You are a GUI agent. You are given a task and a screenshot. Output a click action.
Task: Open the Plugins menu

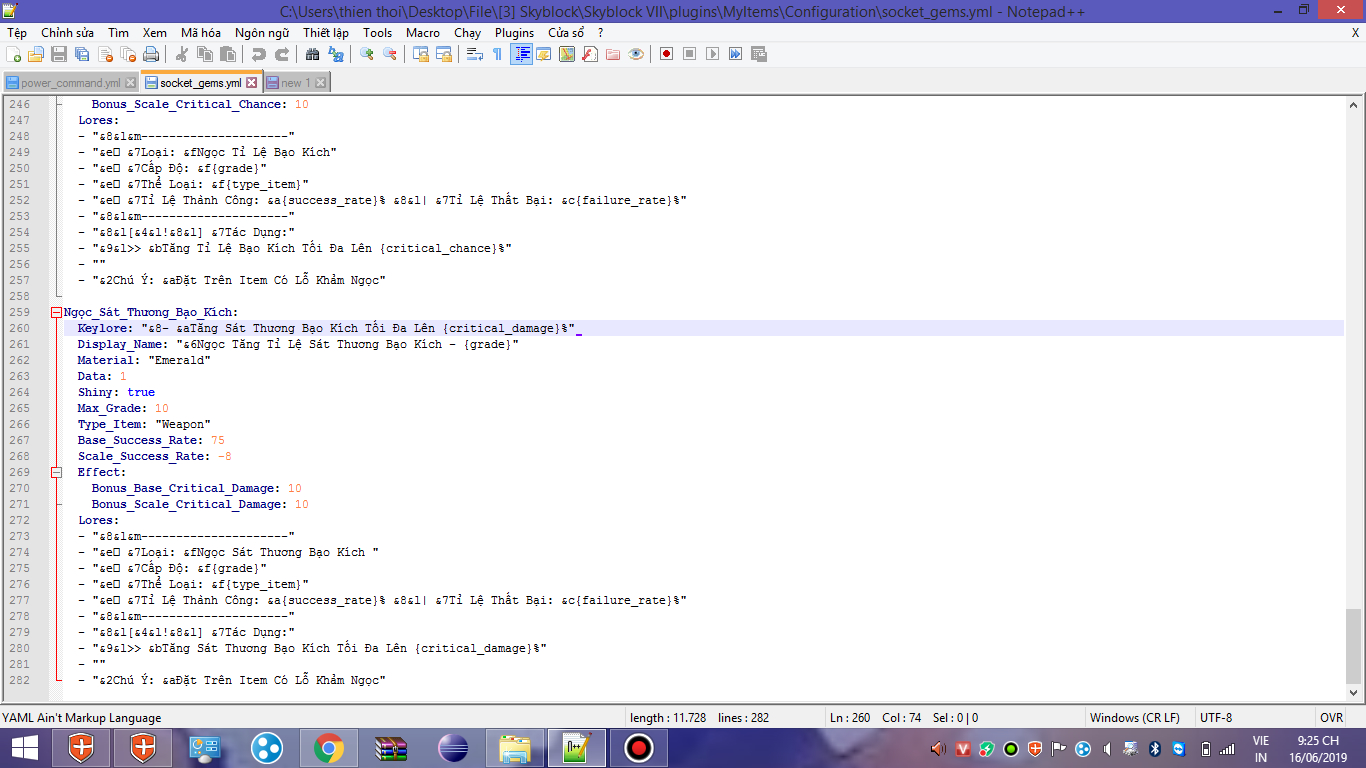click(514, 32)
